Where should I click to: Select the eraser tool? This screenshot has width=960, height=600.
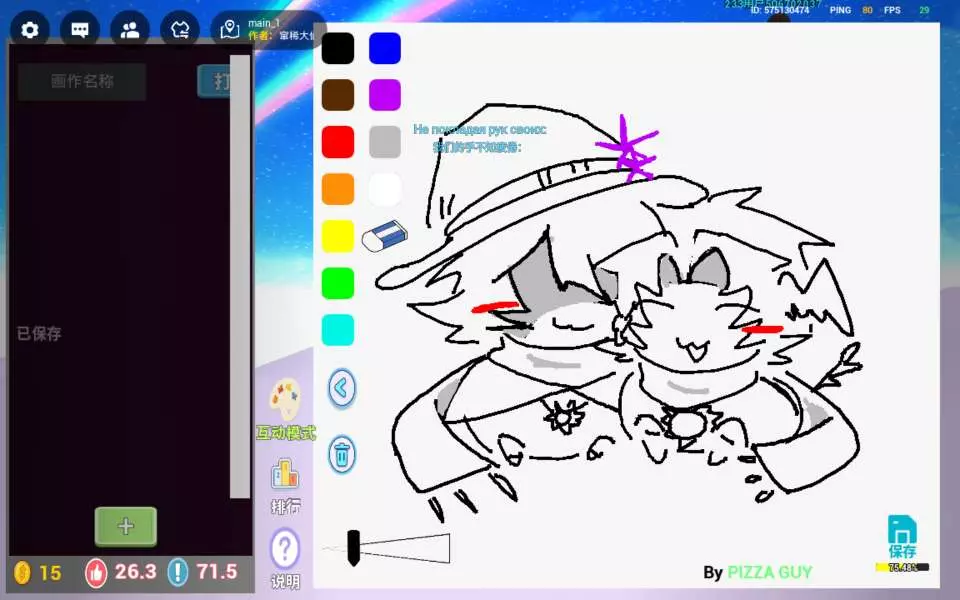(384, 236)
